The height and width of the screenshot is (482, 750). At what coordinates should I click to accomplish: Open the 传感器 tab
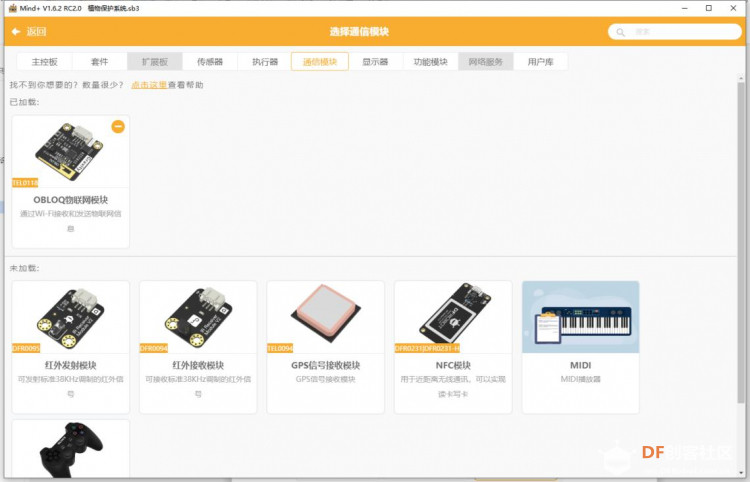pos(210,62)
